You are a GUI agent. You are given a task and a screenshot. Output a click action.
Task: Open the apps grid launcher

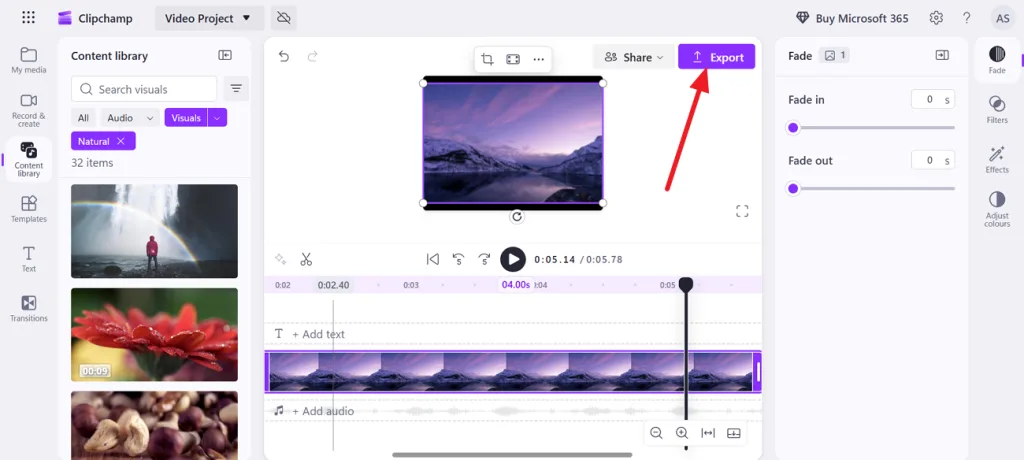point(28,18)
